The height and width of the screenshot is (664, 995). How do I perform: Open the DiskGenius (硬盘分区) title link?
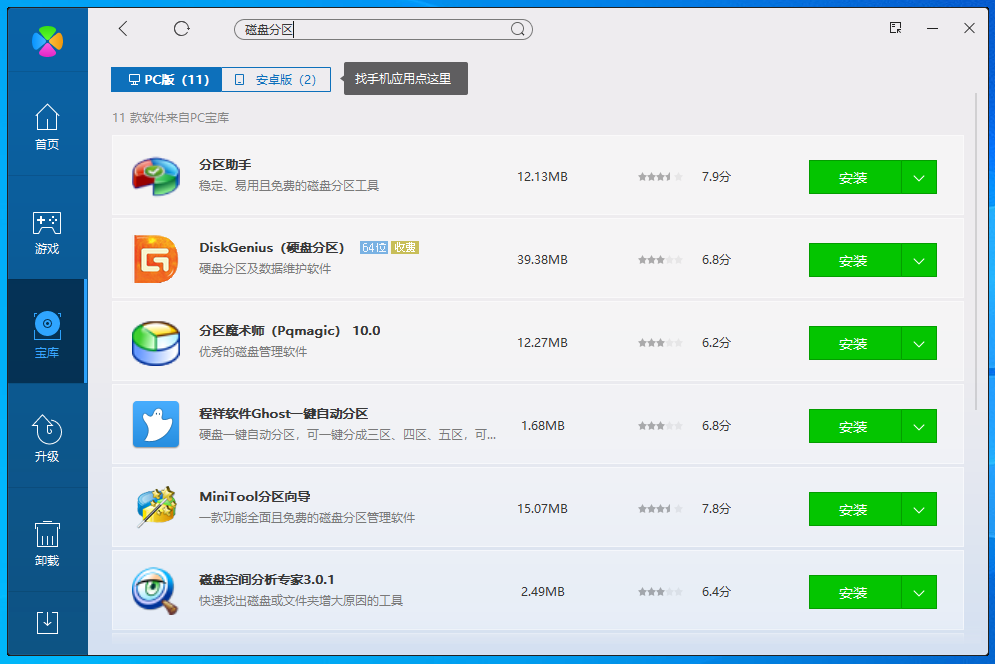272,248
